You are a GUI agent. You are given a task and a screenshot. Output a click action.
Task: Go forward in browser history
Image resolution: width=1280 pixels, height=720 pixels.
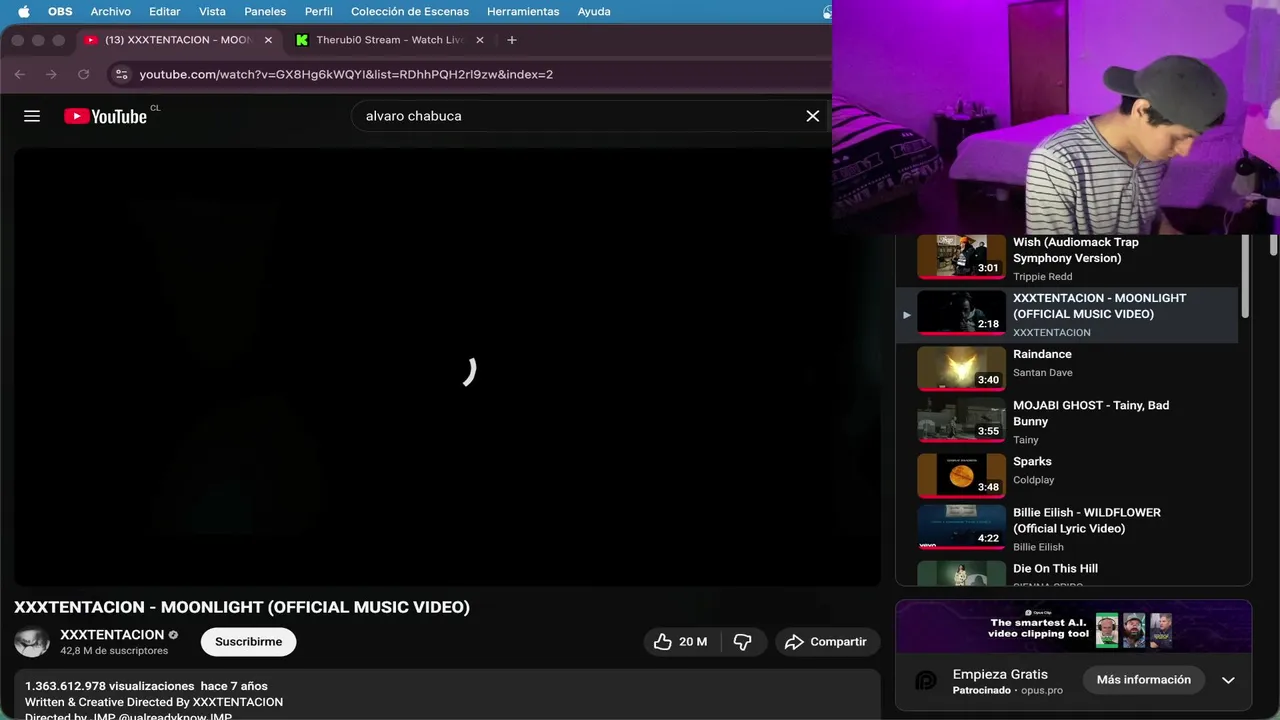(x=52, y=74)
